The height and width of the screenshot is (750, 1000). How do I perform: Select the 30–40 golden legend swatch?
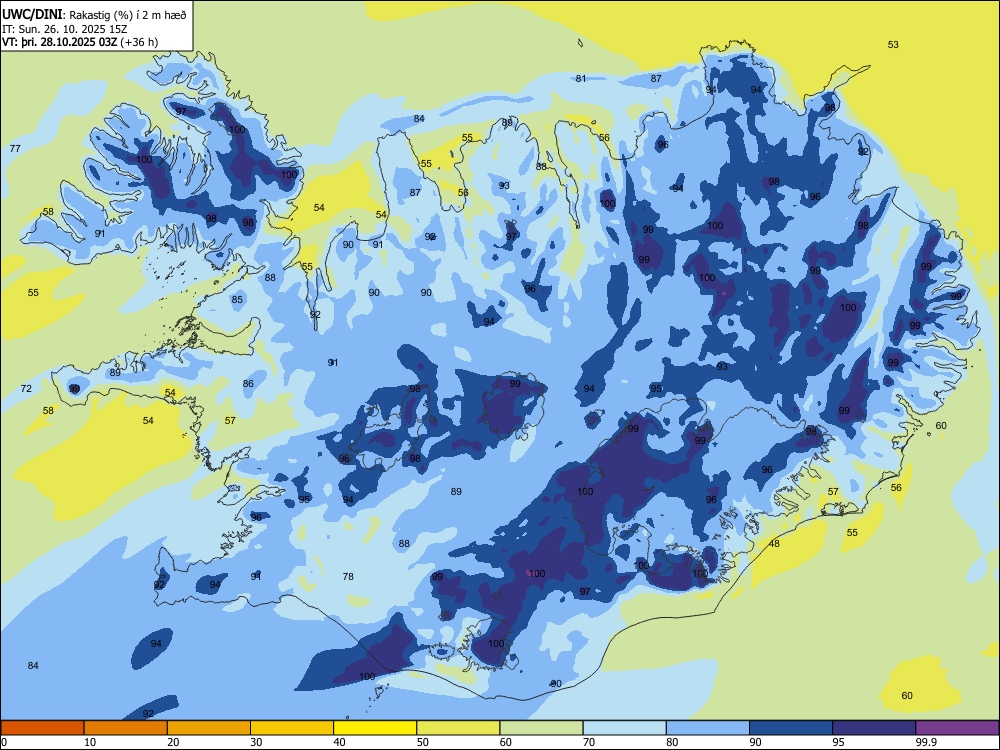pyautogui.click(x=292, y=728)
